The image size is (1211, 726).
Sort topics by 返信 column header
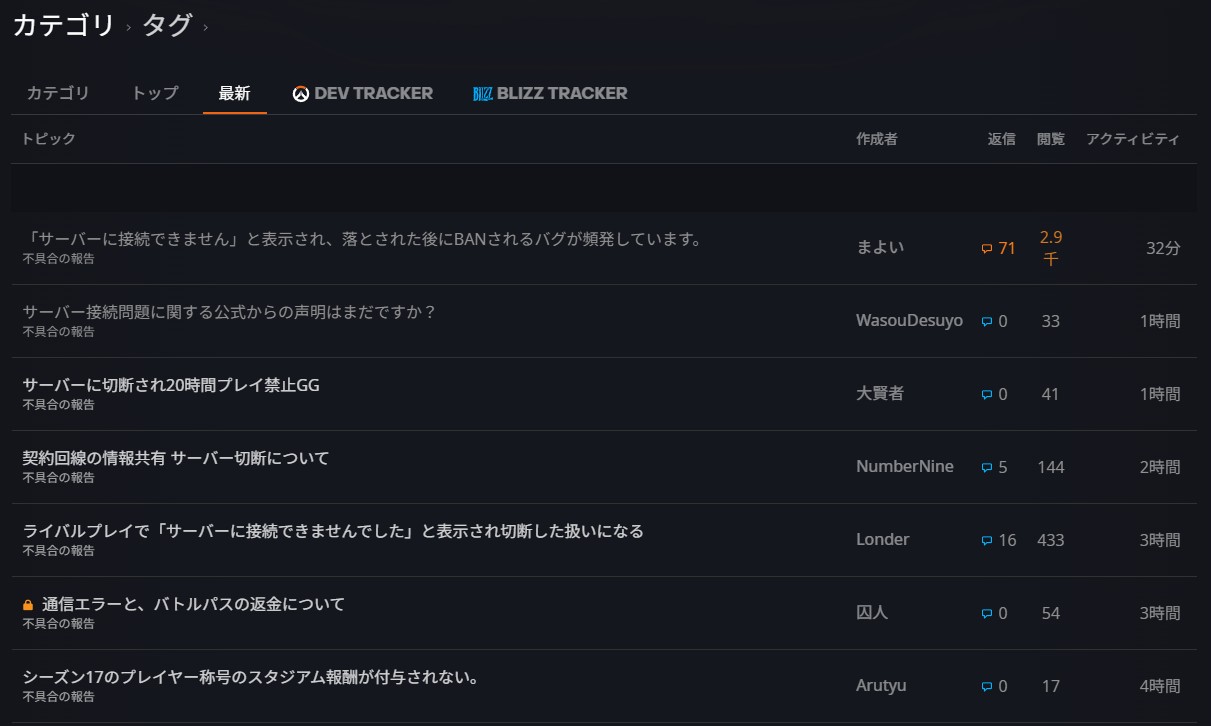pos(1001,139)
